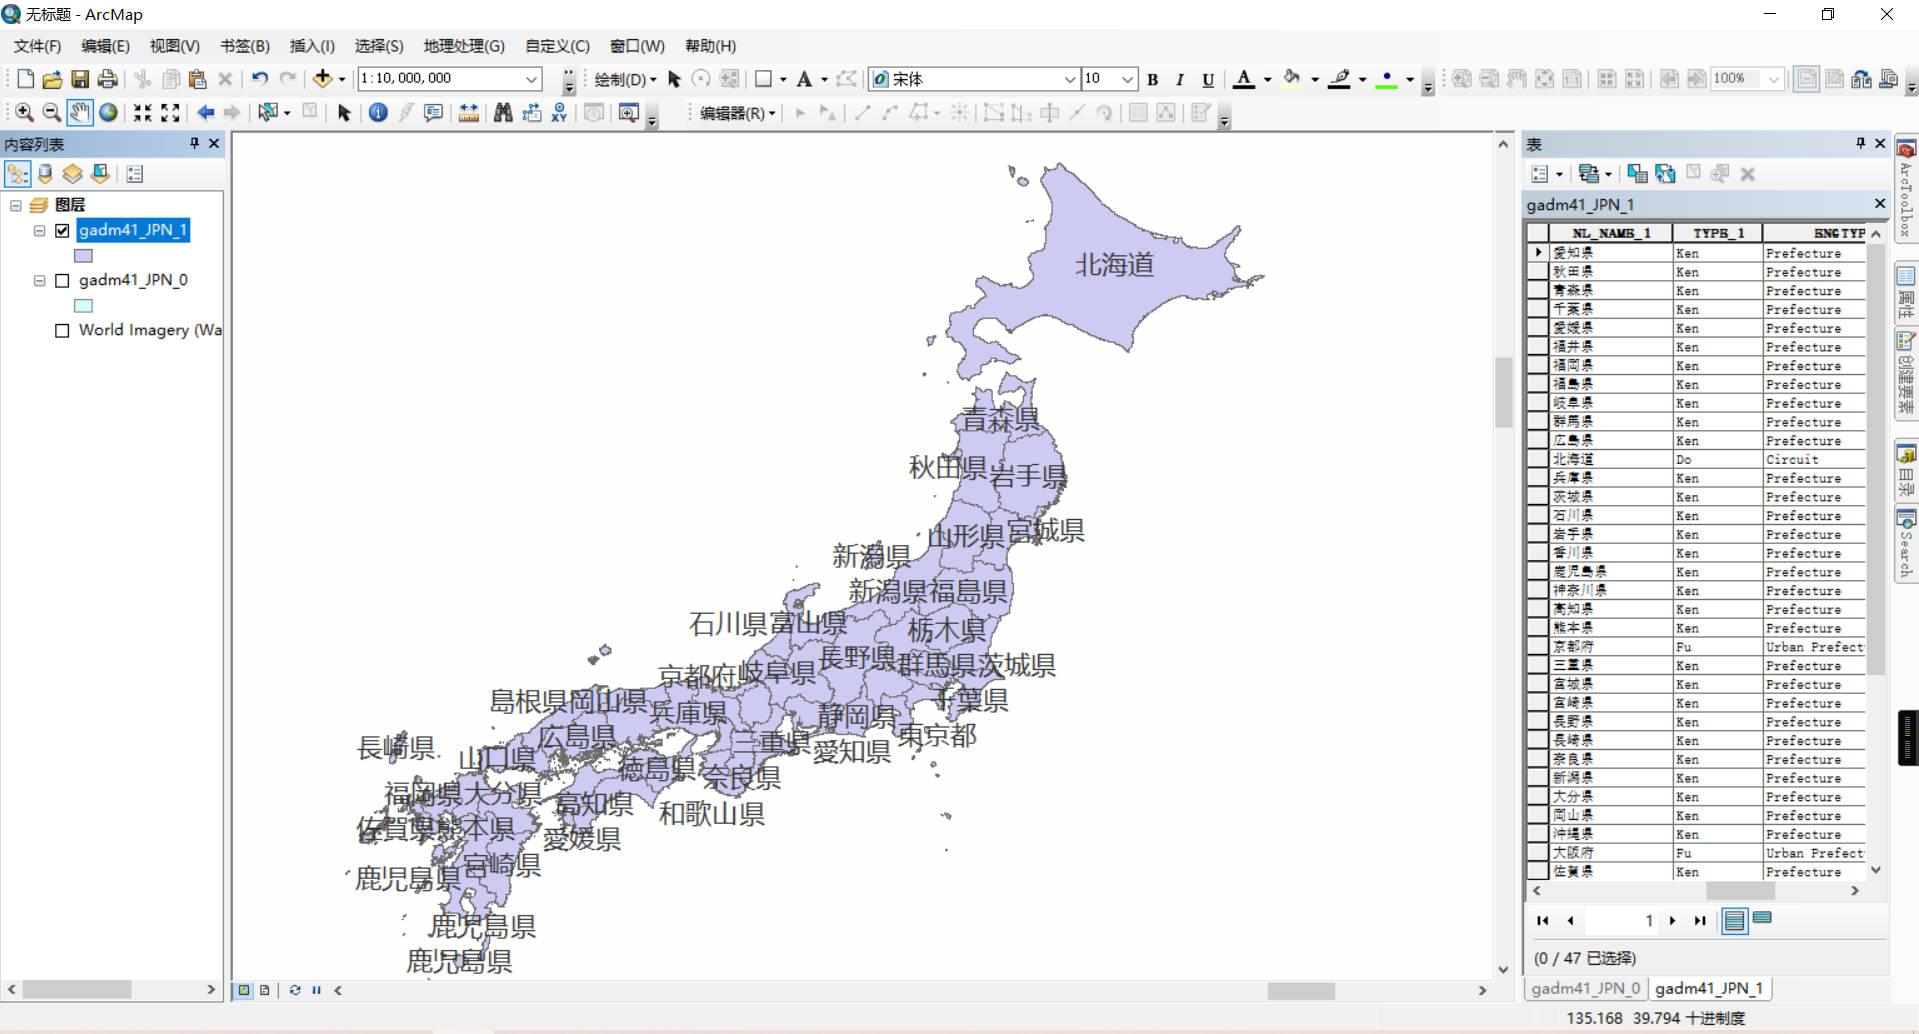Viewport: 1919px width, 1034px height.
Task: Apply bold text formatting
Action: 1153,79
